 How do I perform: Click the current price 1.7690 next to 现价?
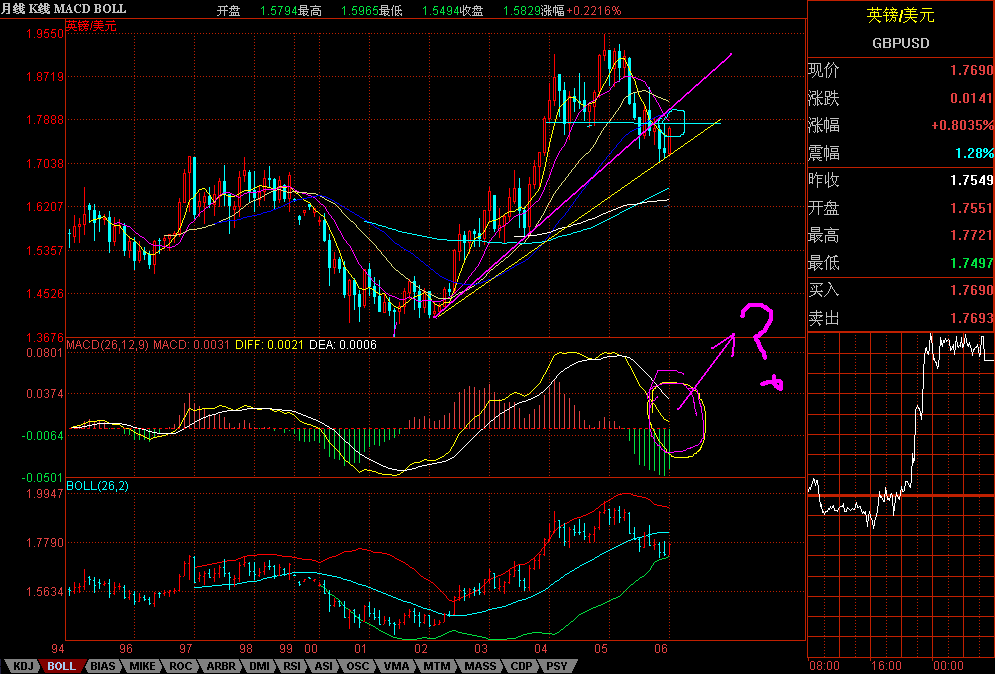972,70
